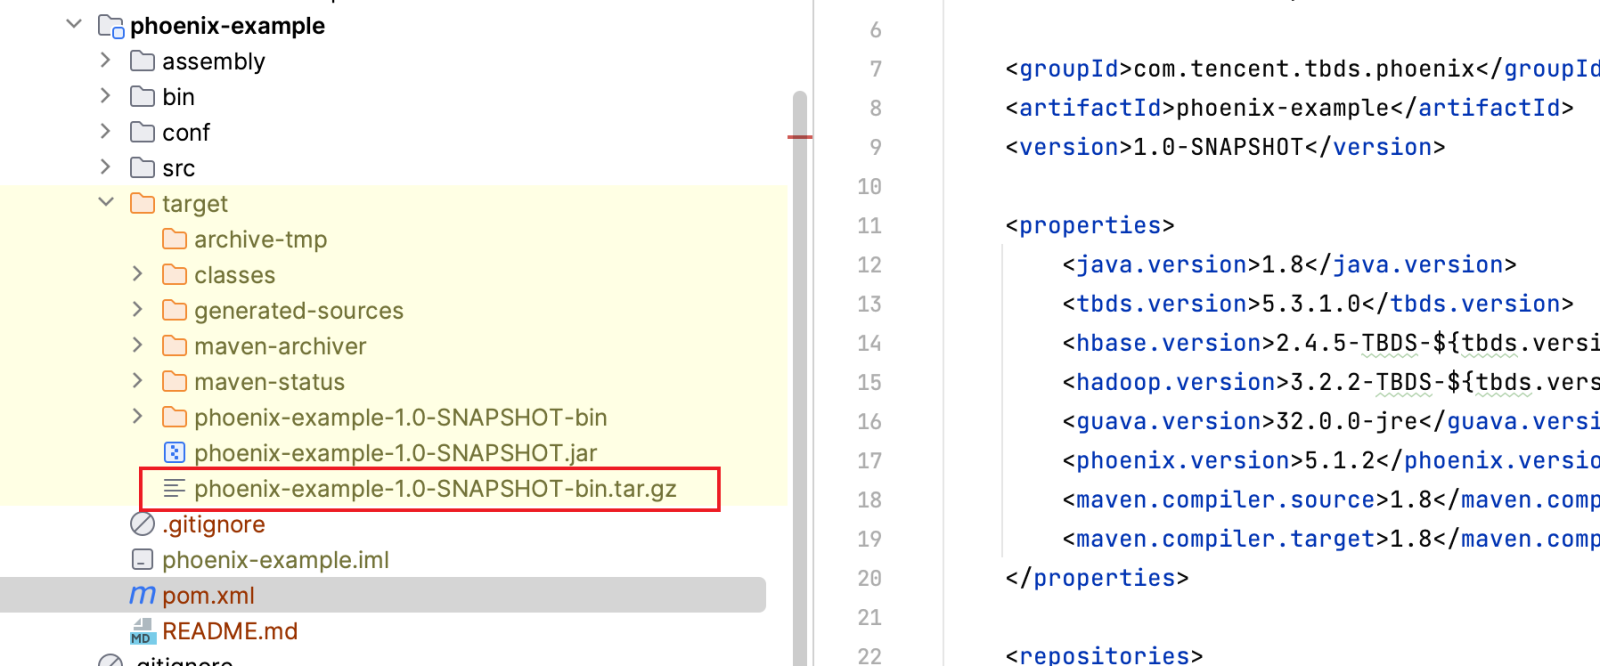The image size is (1600, 666).
Task: Expand the assembly folder arrow
Action: coord(106,60)
